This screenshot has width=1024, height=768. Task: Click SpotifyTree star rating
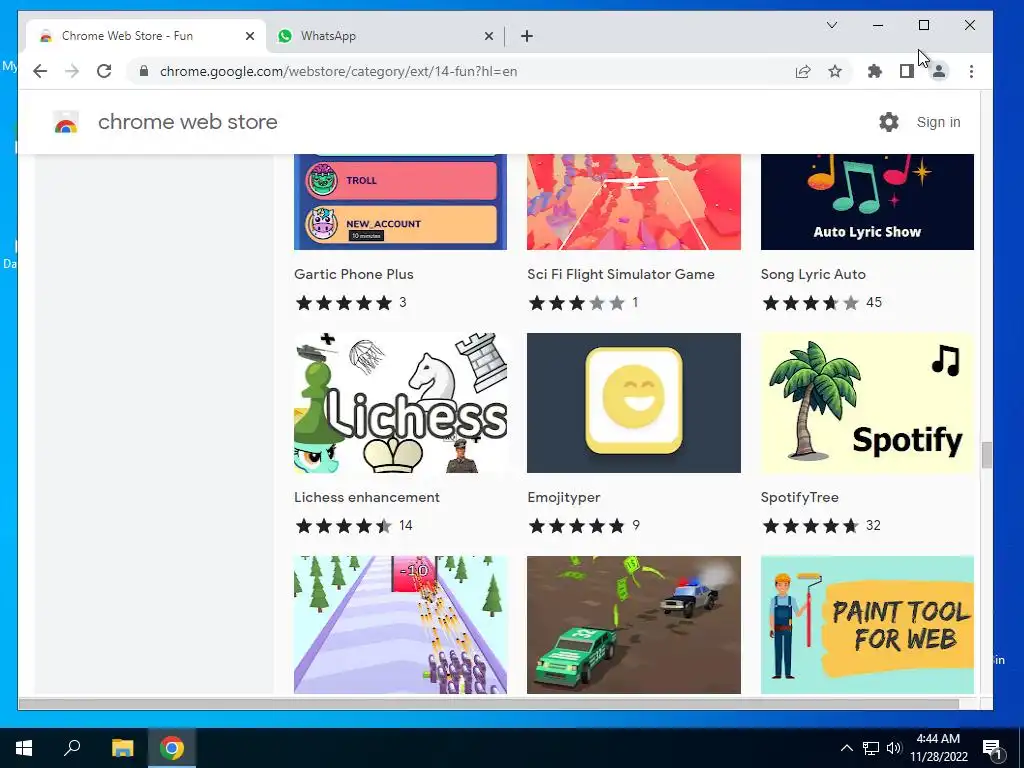click(810, 526)
